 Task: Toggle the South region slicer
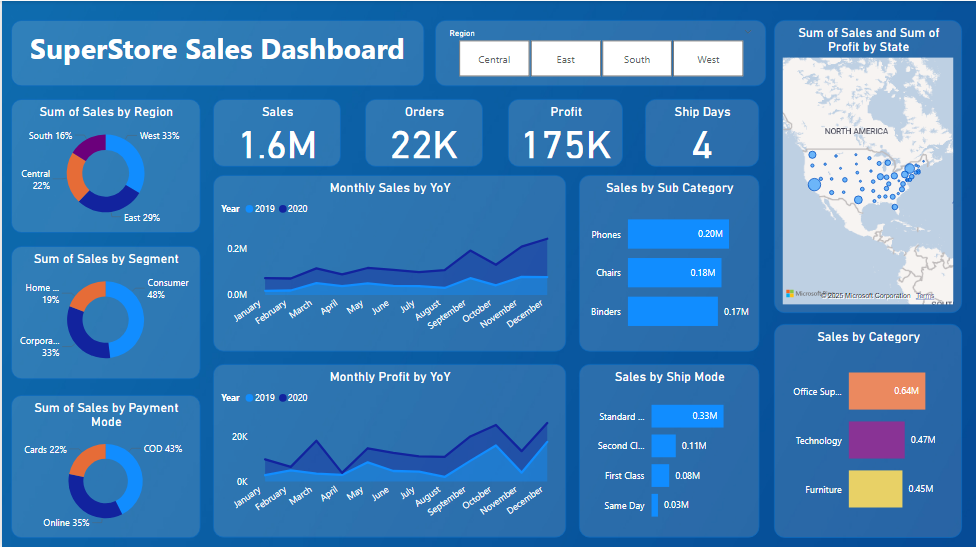tap(637, 59)
